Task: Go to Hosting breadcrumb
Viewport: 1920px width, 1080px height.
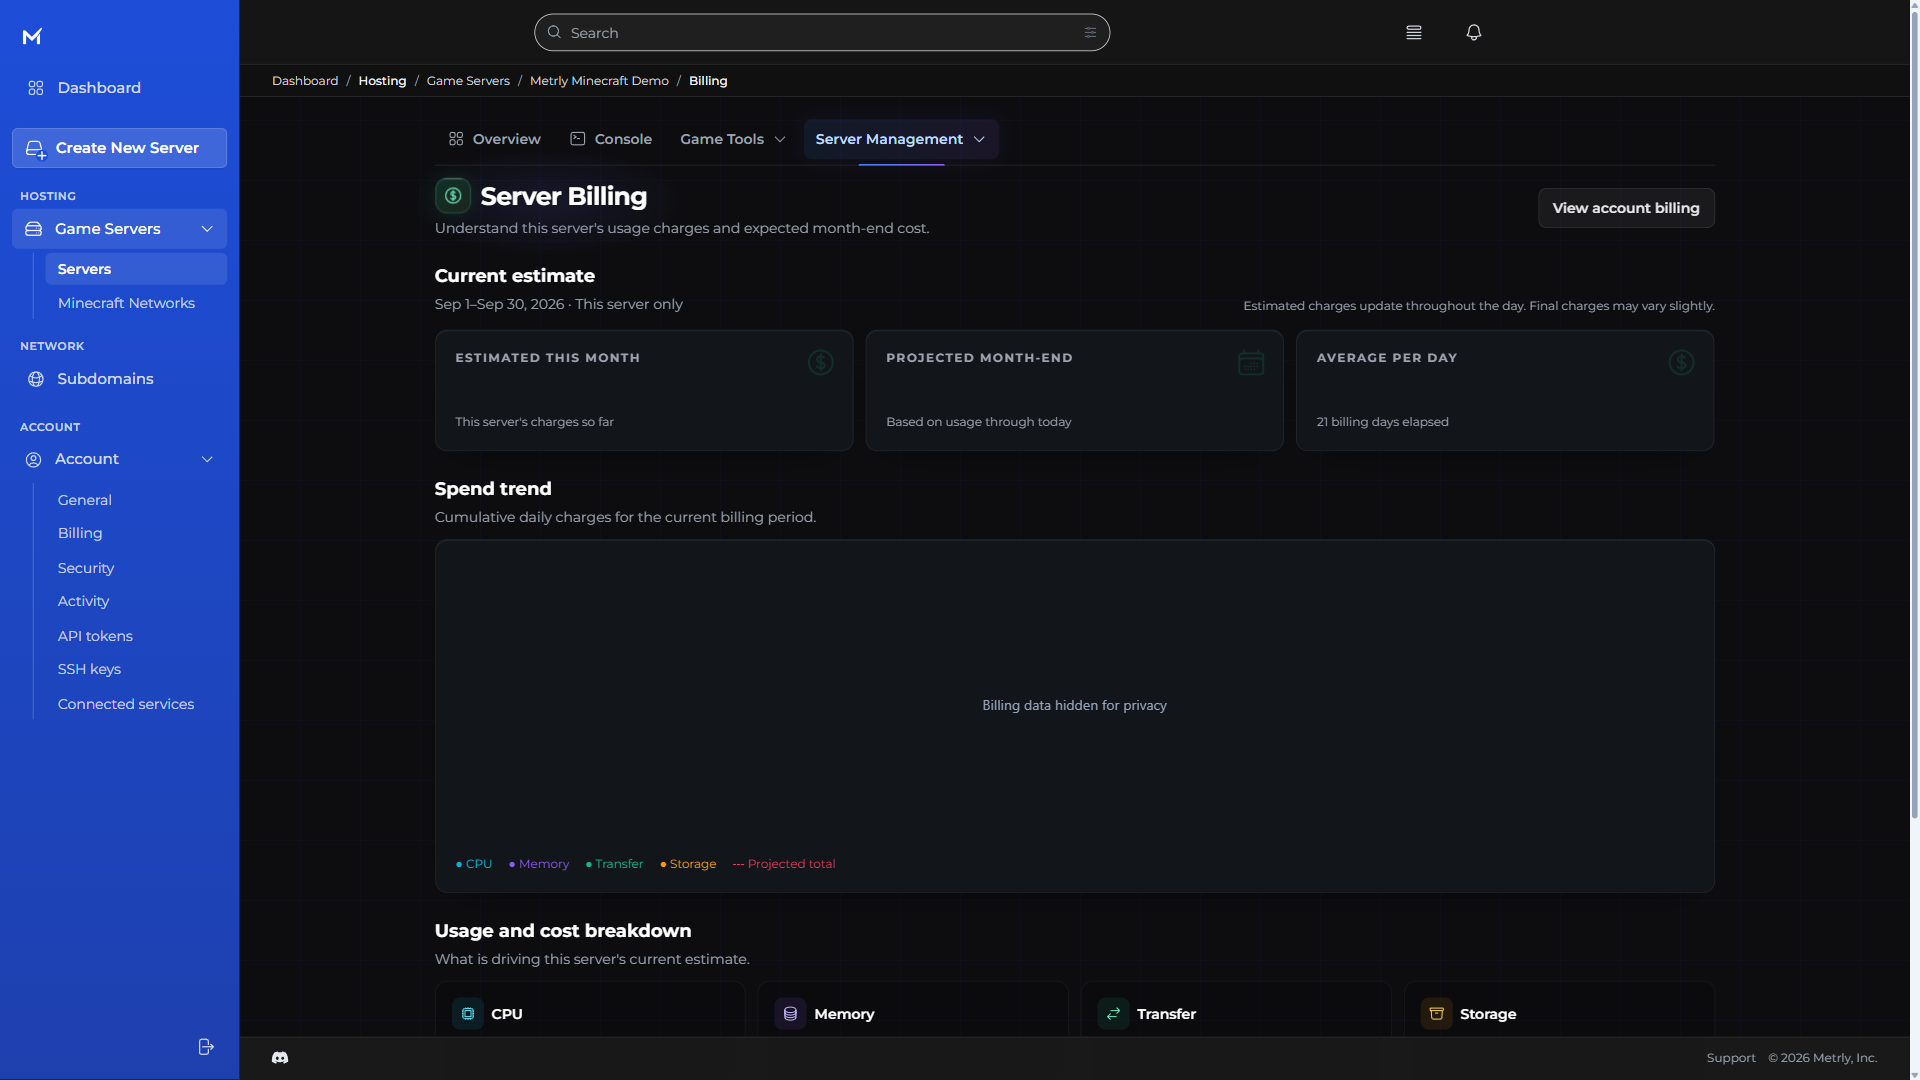Action: click(382, 81)
